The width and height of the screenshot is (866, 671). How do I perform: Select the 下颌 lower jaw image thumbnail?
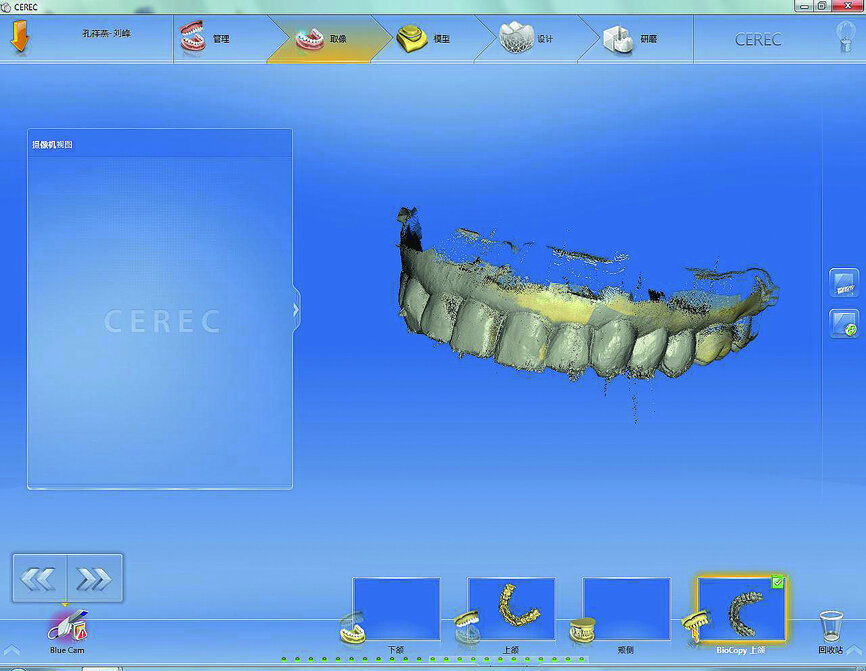pos(396,609)
